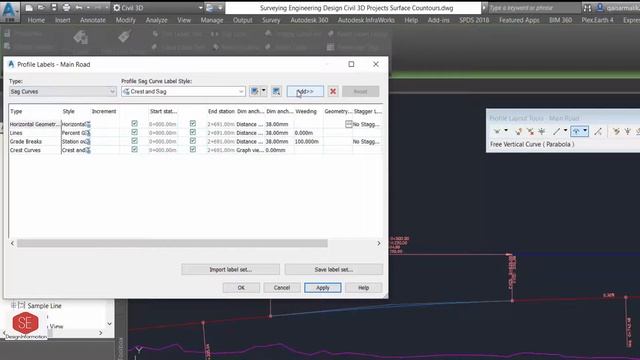
Task: Click the Add>> button
Action: pos(305,91)
